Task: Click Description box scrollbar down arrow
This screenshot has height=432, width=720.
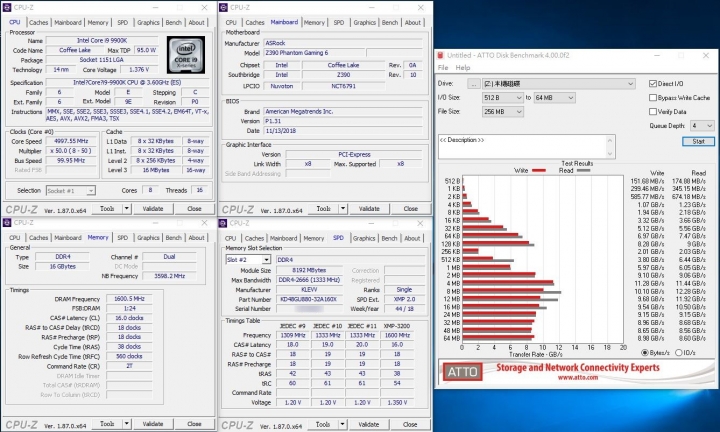Action: click(610, 154)
